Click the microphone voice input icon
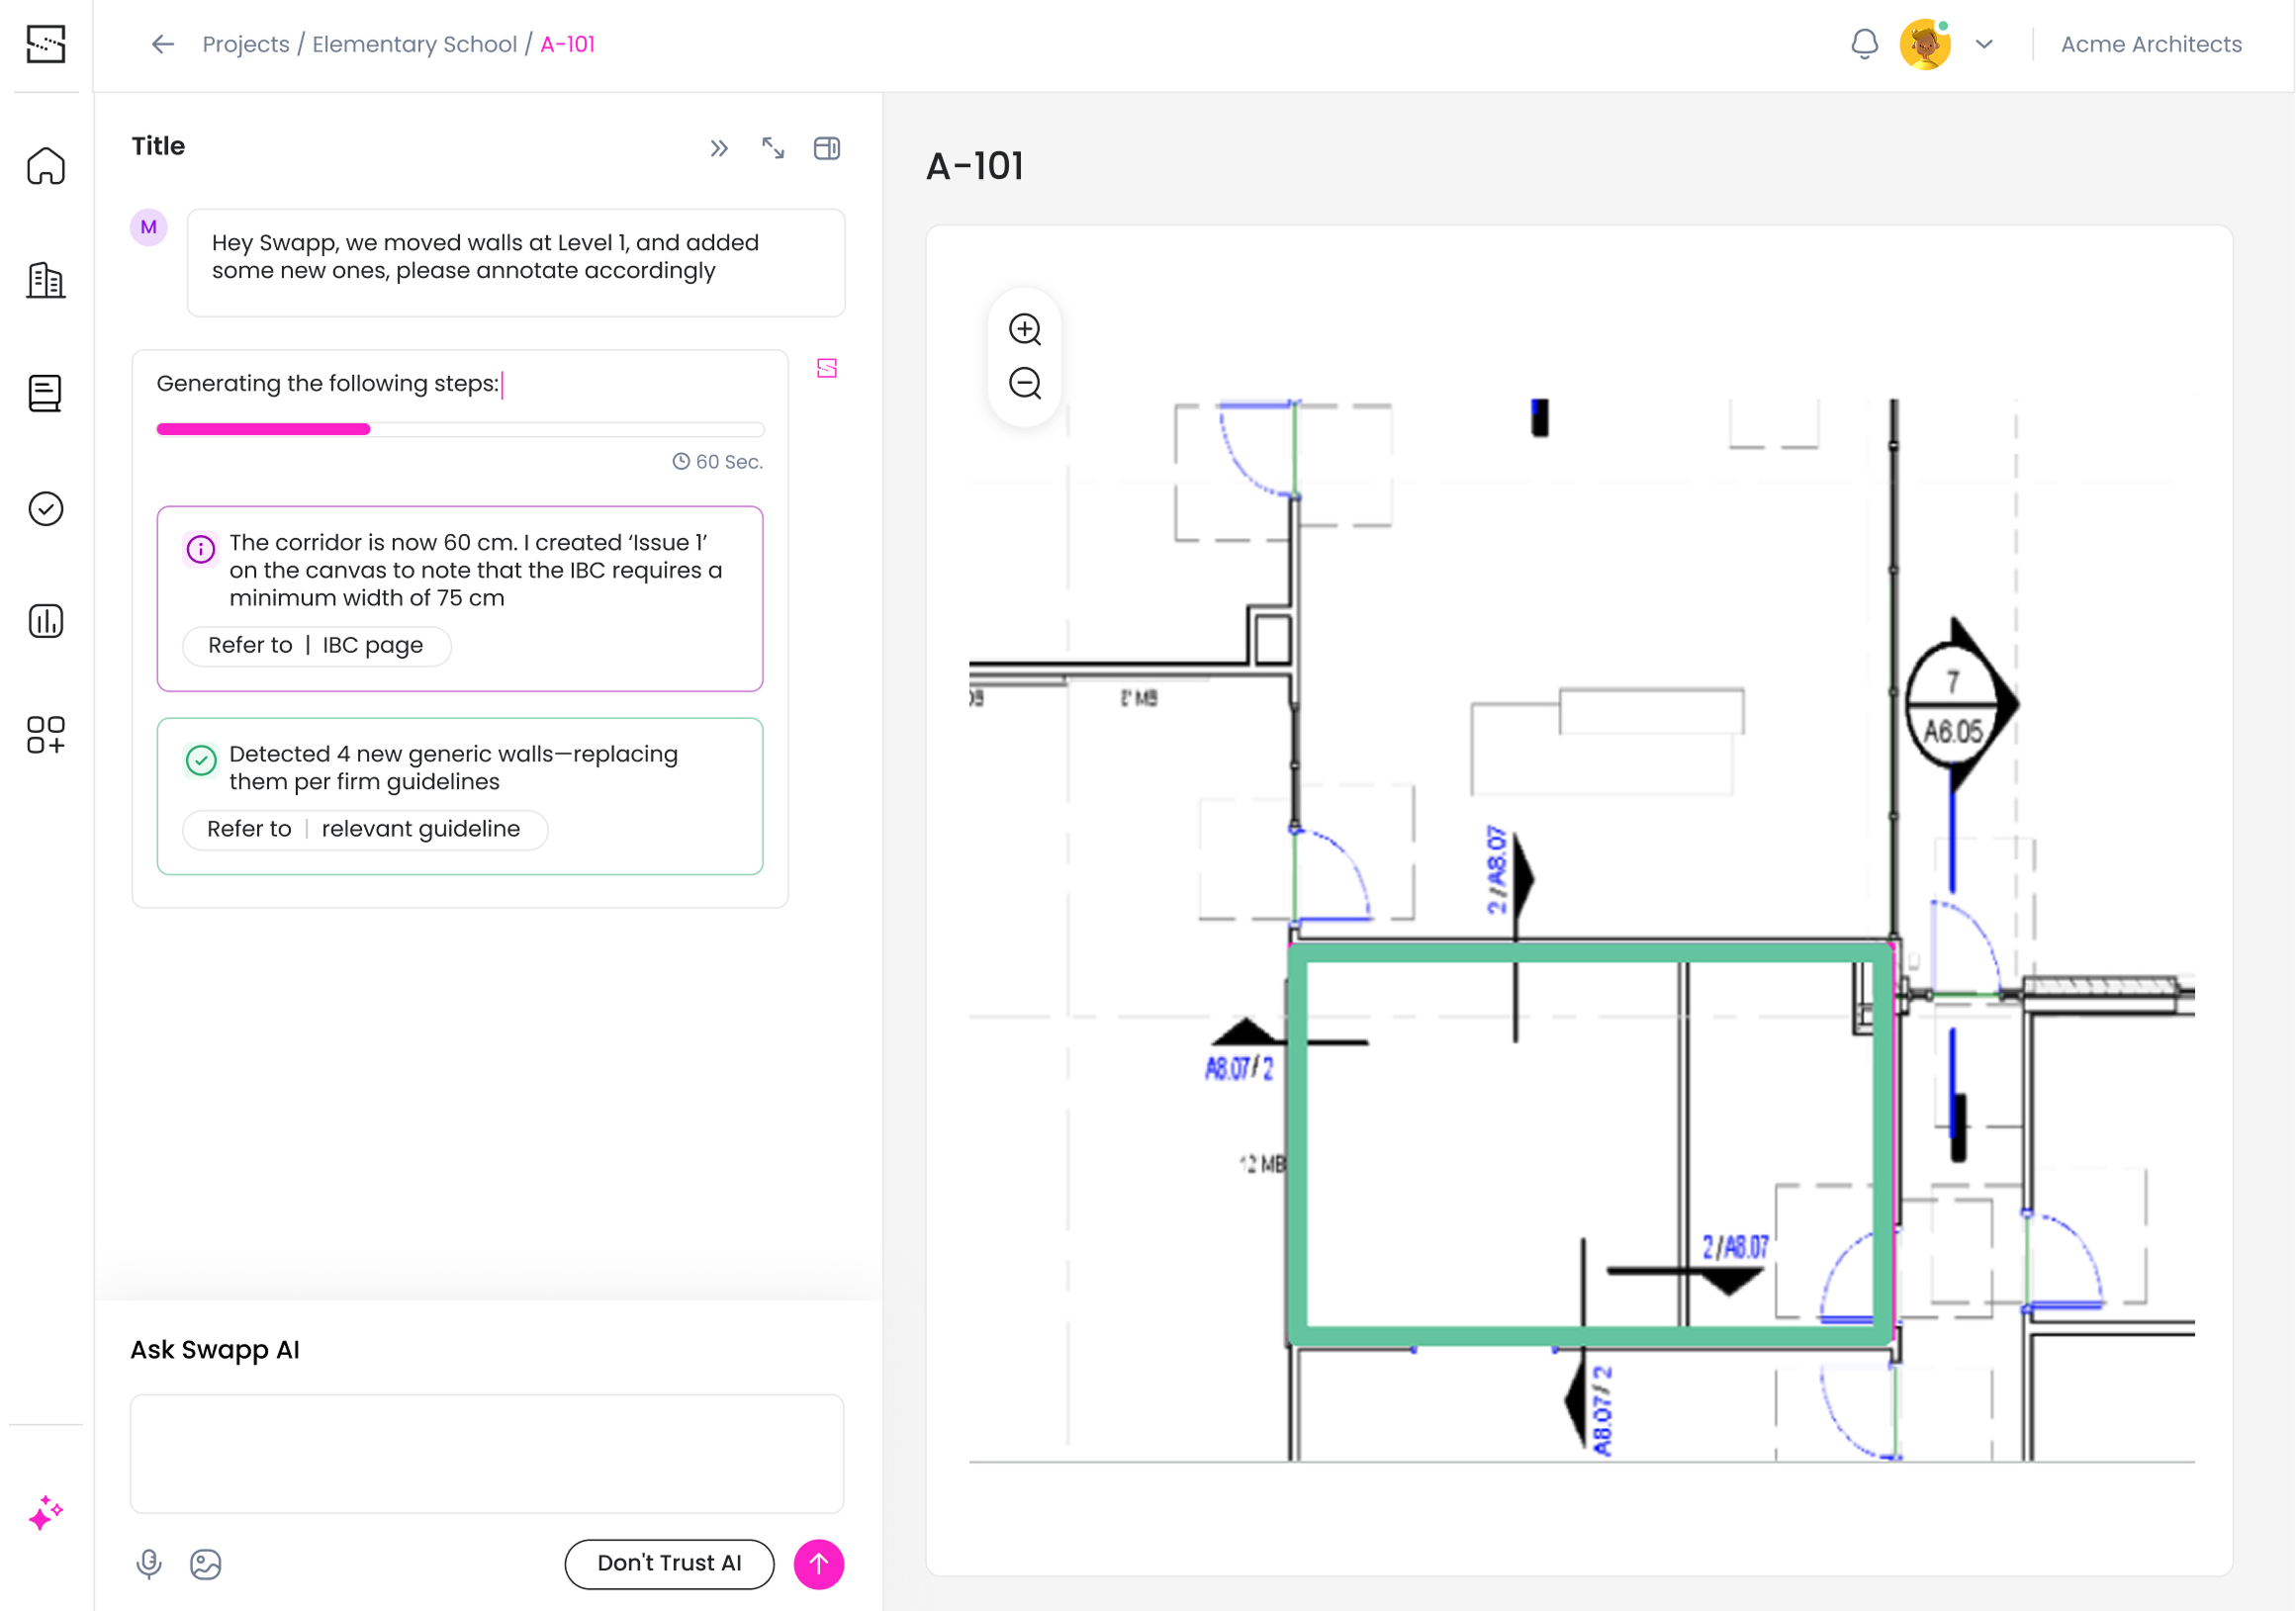This screenshot has width=2296, height=1611. pyautogui.click(x=149, y=1564)
